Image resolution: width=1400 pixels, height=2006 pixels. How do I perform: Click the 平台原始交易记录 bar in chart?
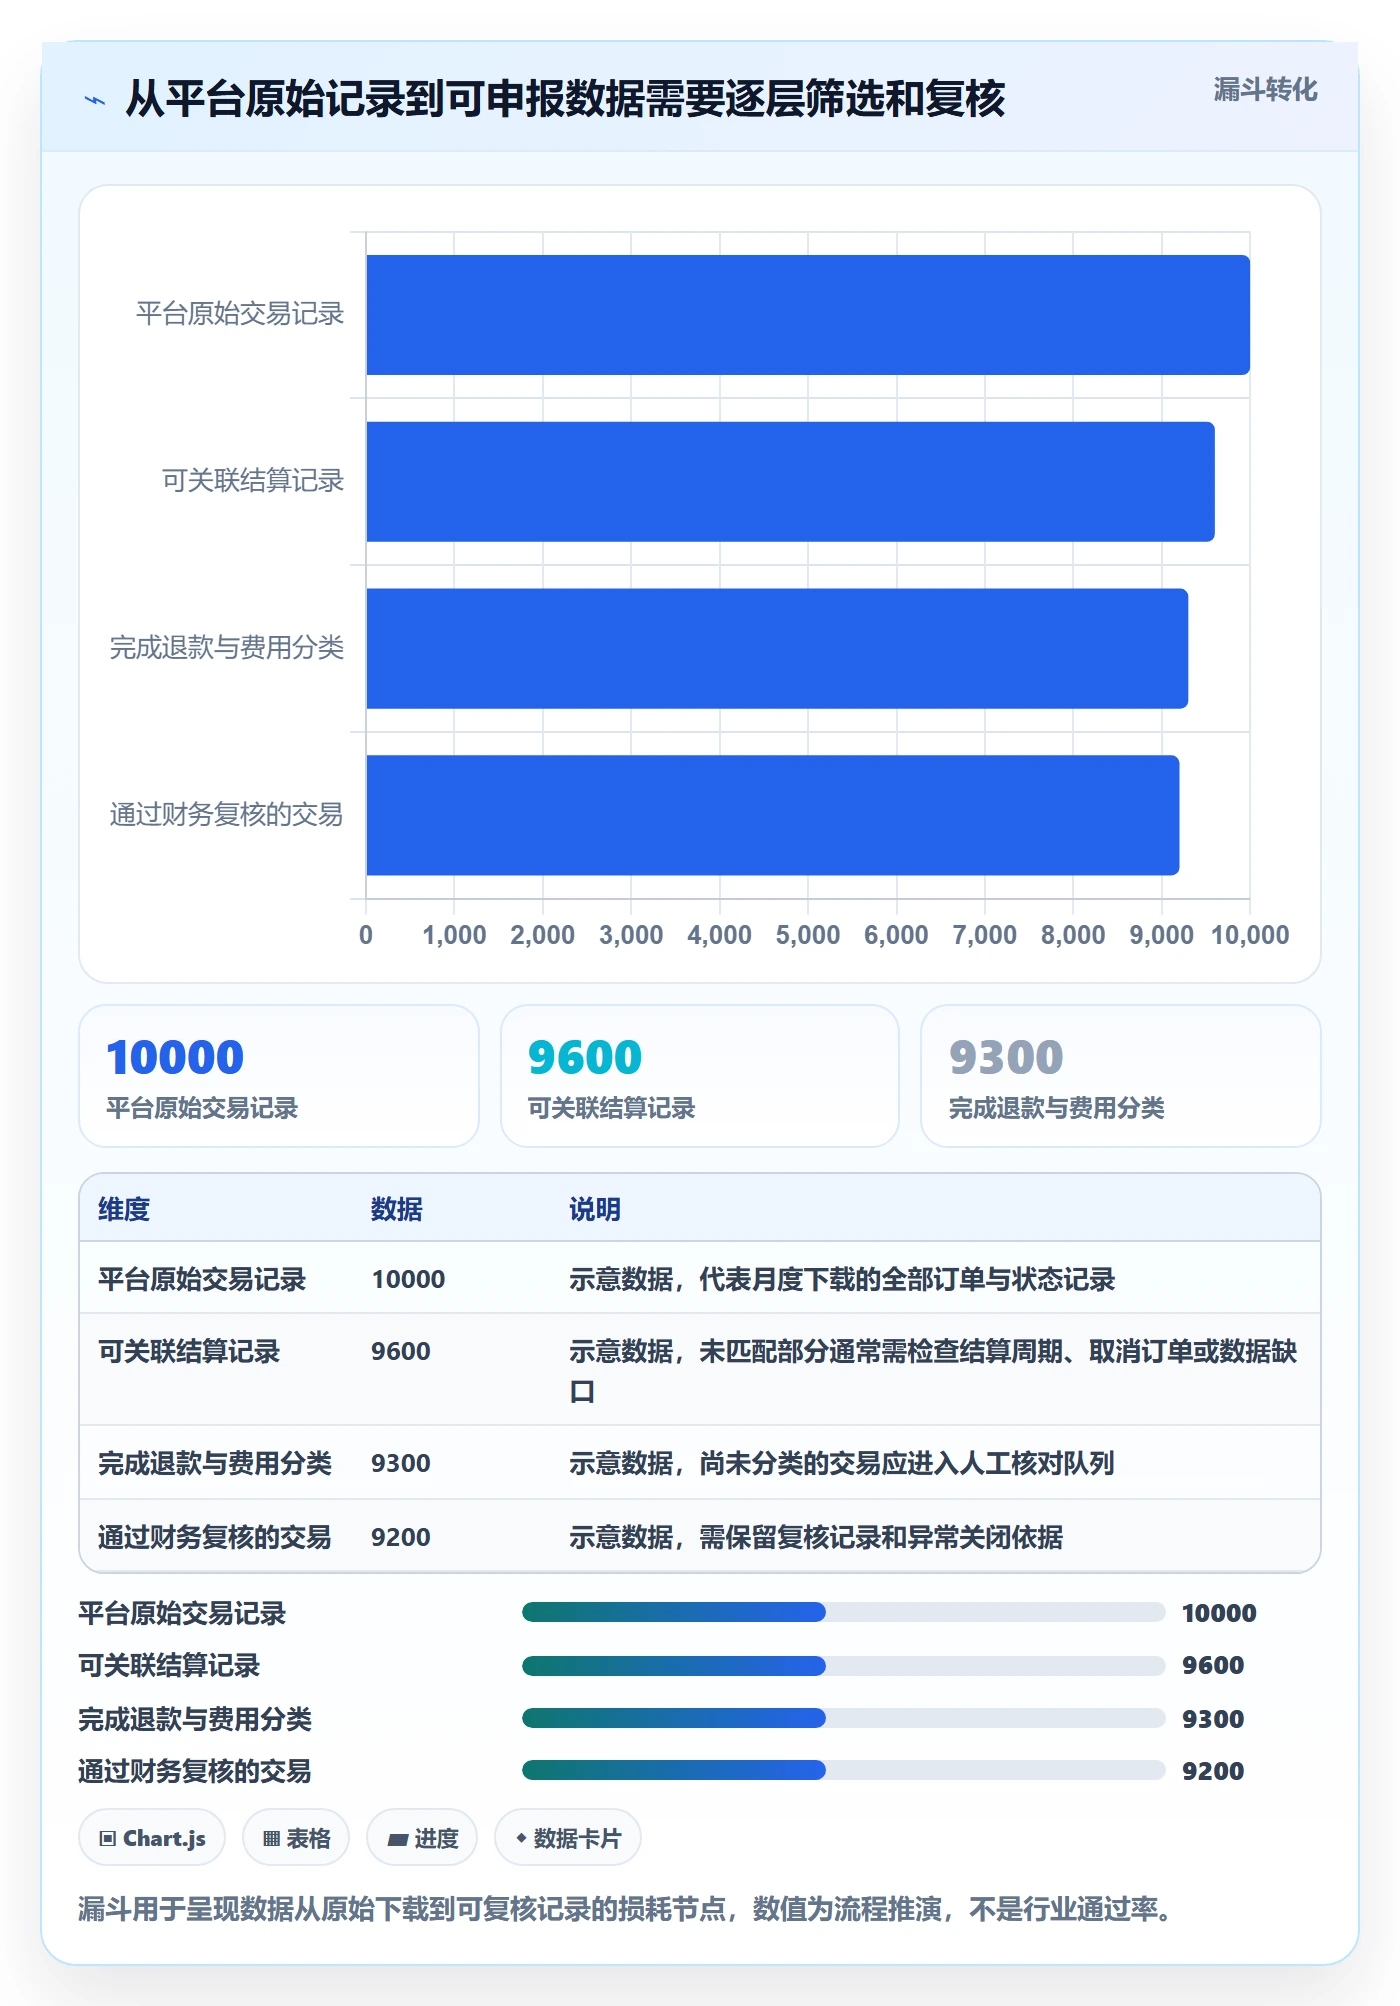tap(808, 315)
